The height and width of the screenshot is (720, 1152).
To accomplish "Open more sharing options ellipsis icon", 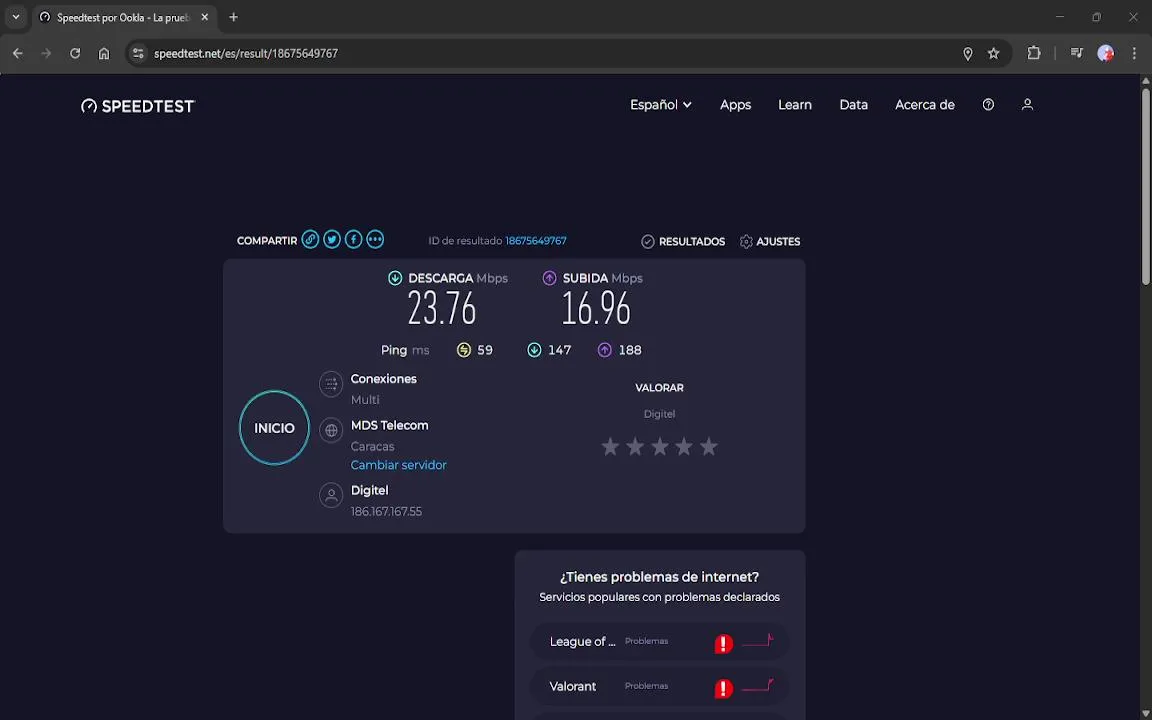I will (375, 240).
